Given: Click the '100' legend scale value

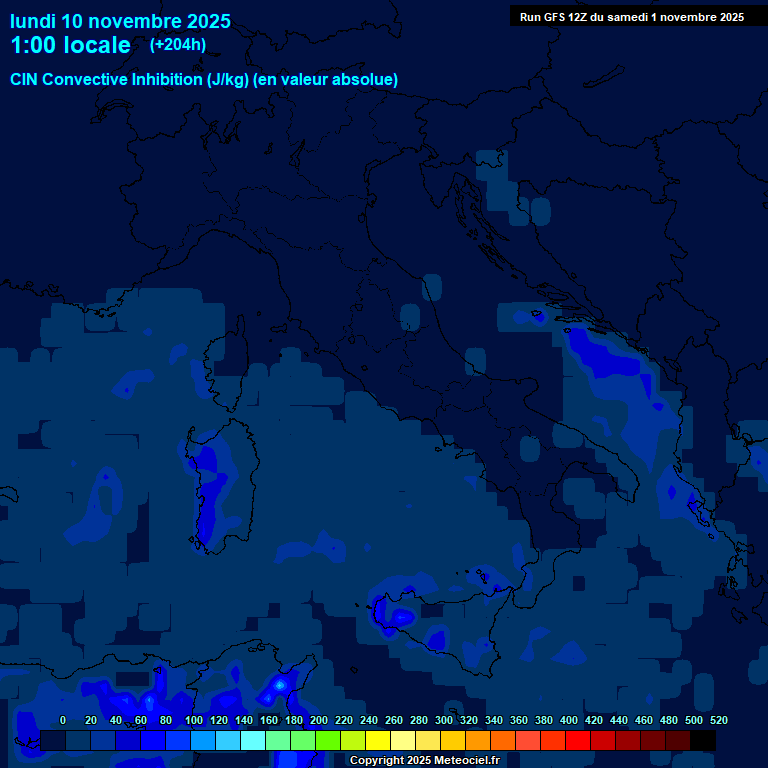Looking at the screenshot, I should pos(194,720).
